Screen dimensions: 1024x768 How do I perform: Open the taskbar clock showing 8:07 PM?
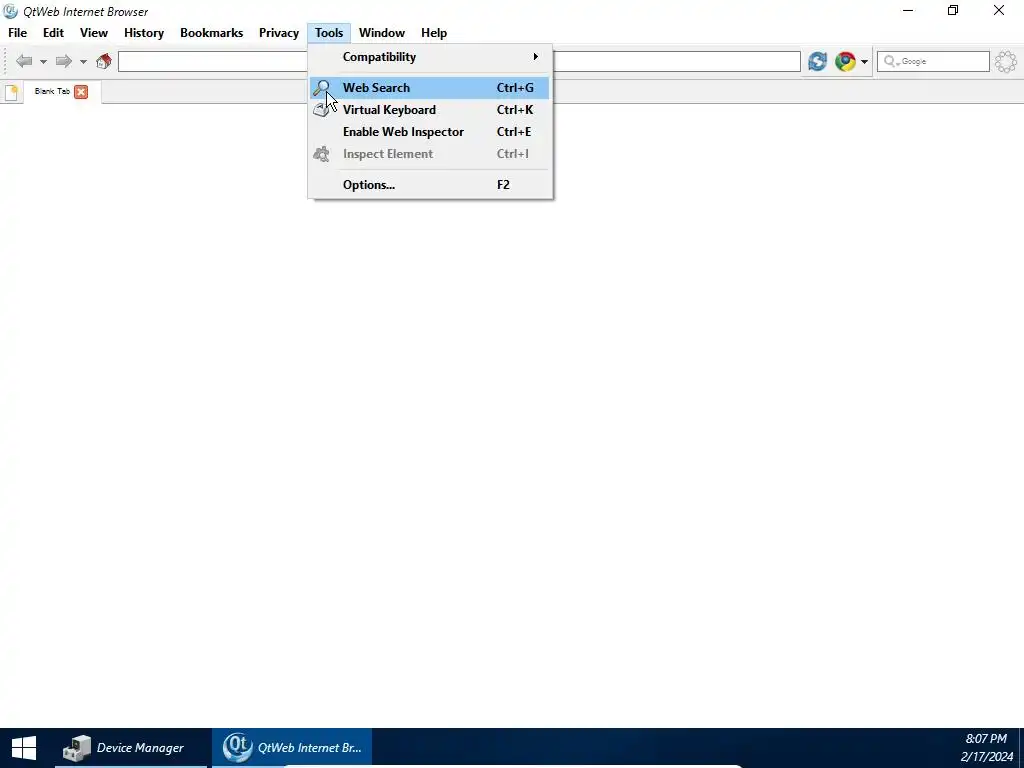[x=986, y=748]
